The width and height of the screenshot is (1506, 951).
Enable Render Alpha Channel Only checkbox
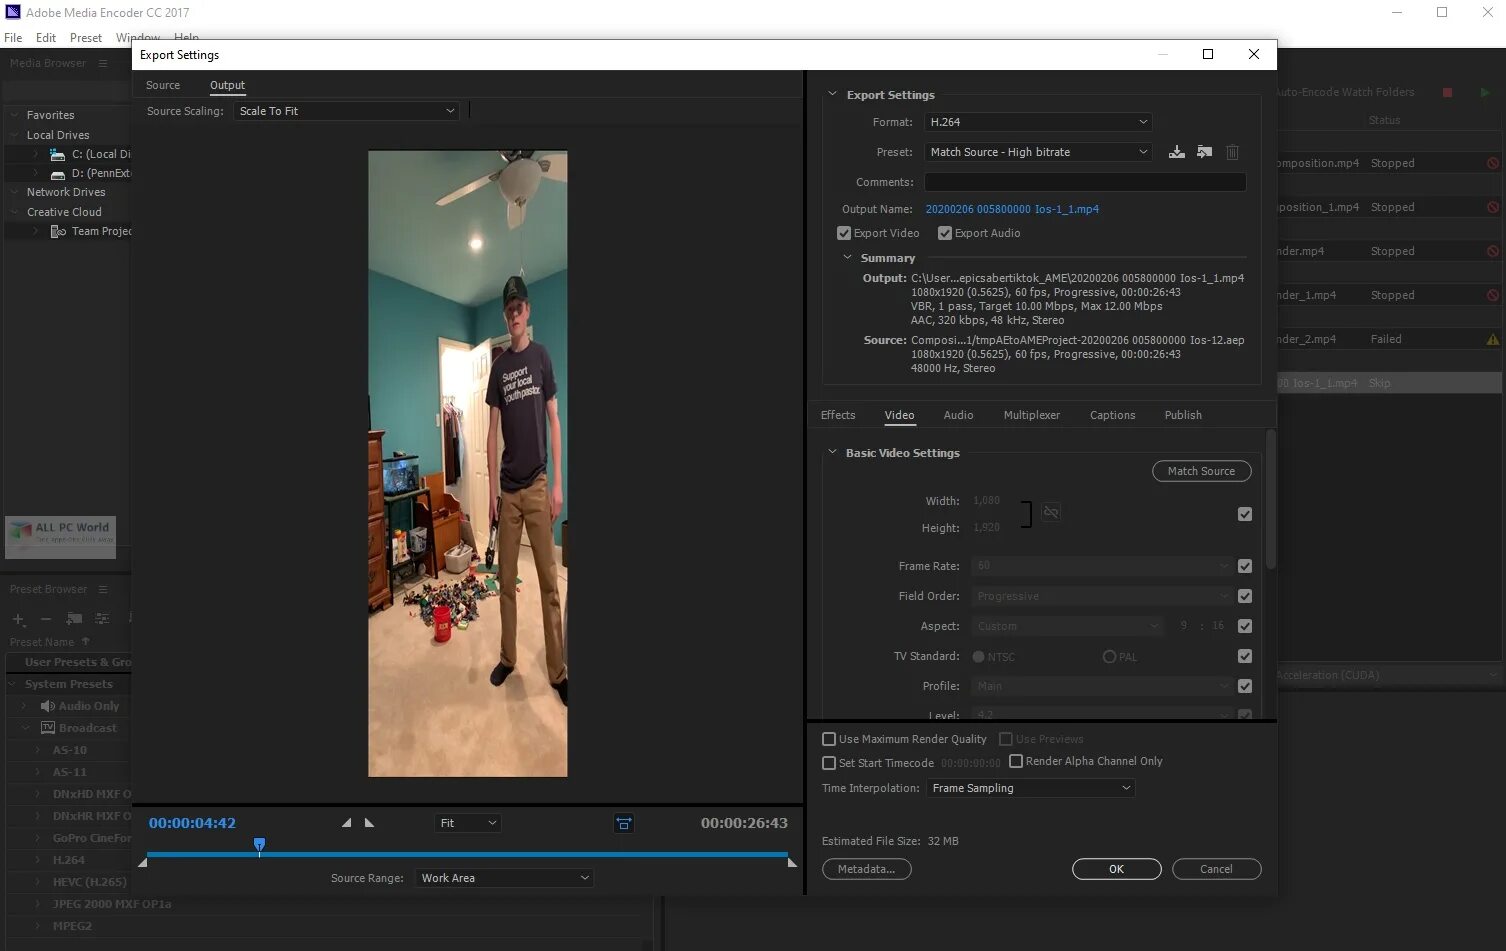[x=1016, y=761]
